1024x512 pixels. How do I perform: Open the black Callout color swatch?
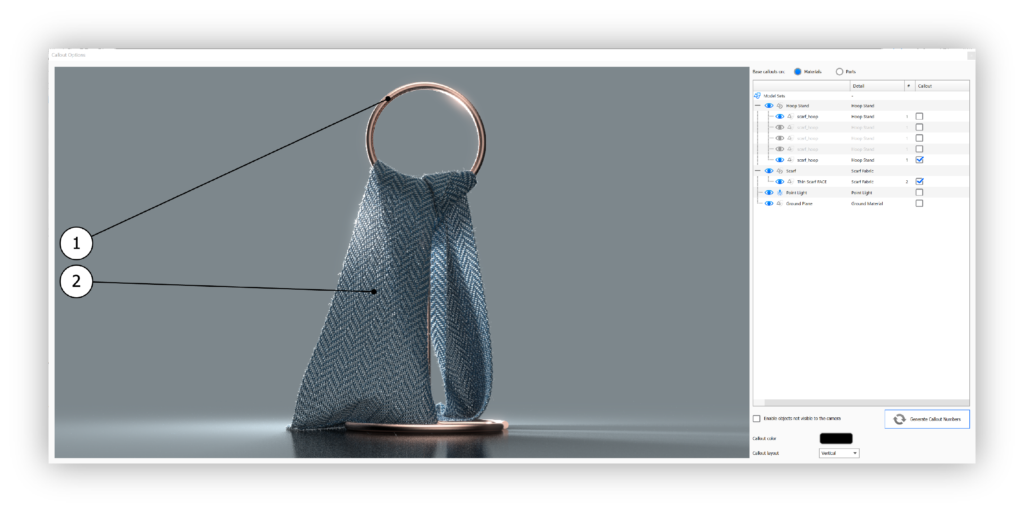pyautogui.click(x=836, y=438)
